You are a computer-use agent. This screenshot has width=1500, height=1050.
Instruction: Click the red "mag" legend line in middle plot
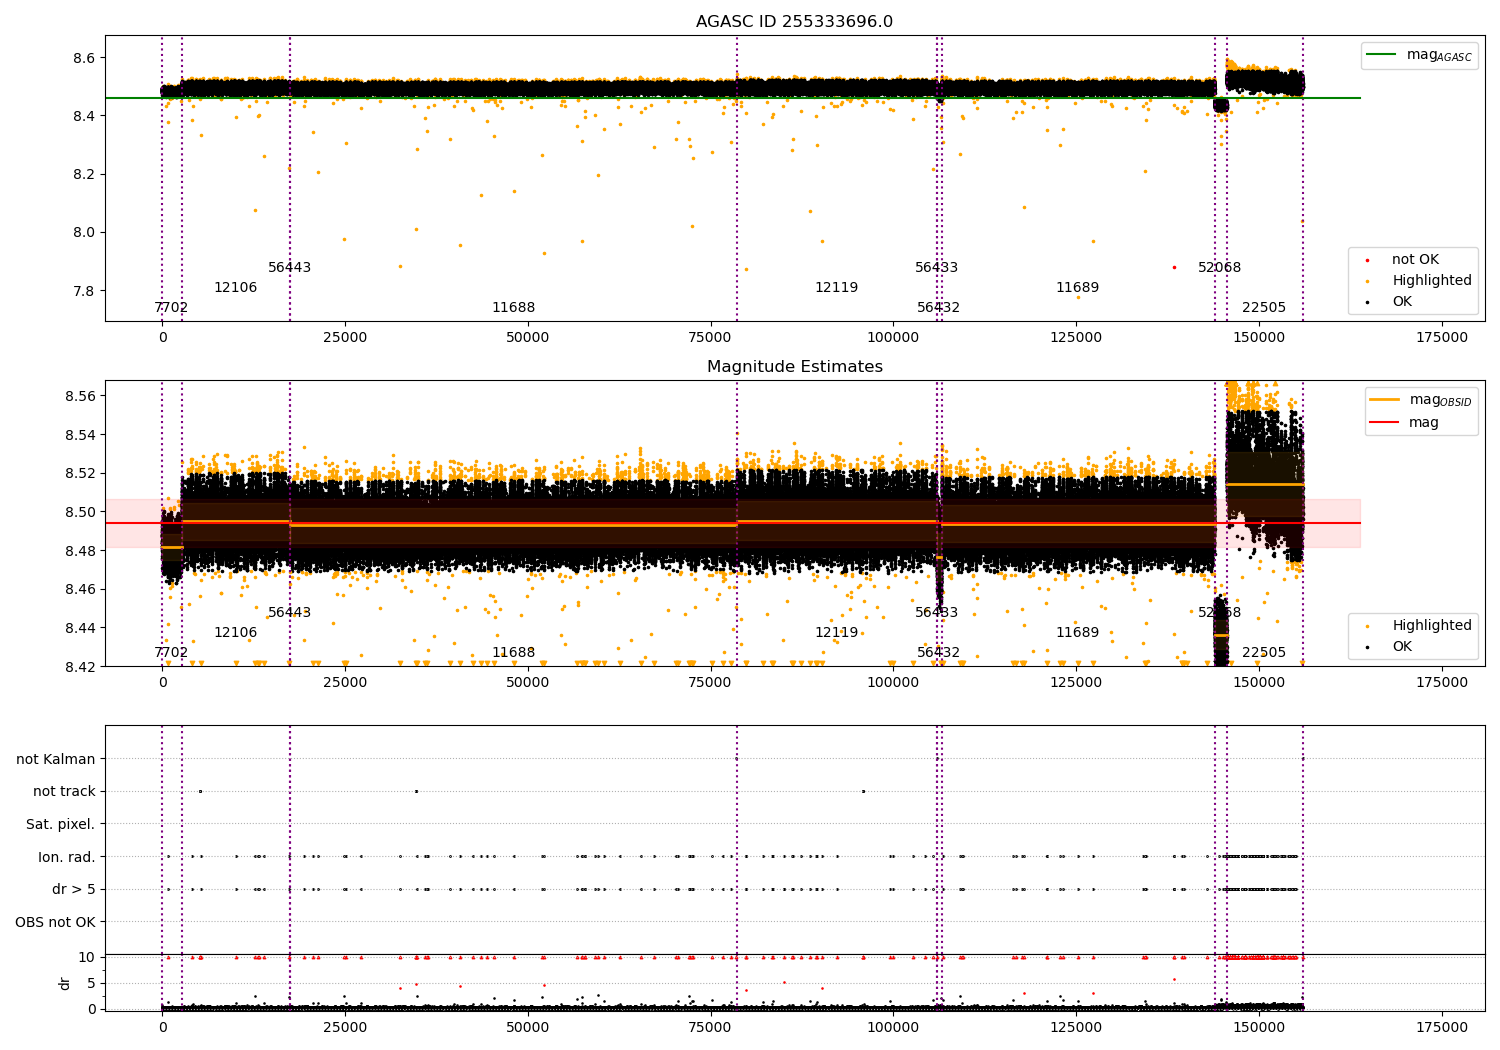tap(1385, 422)
